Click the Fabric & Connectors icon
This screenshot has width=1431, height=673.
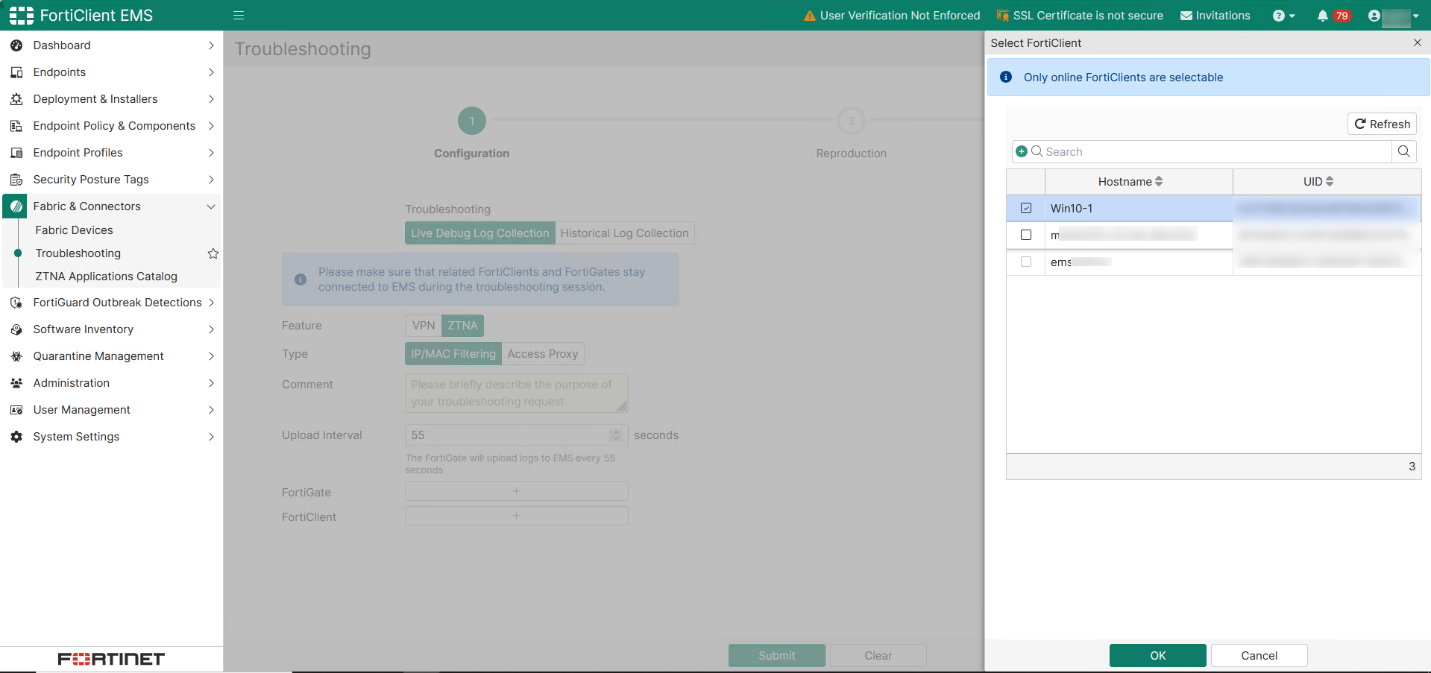pos(15,206)
